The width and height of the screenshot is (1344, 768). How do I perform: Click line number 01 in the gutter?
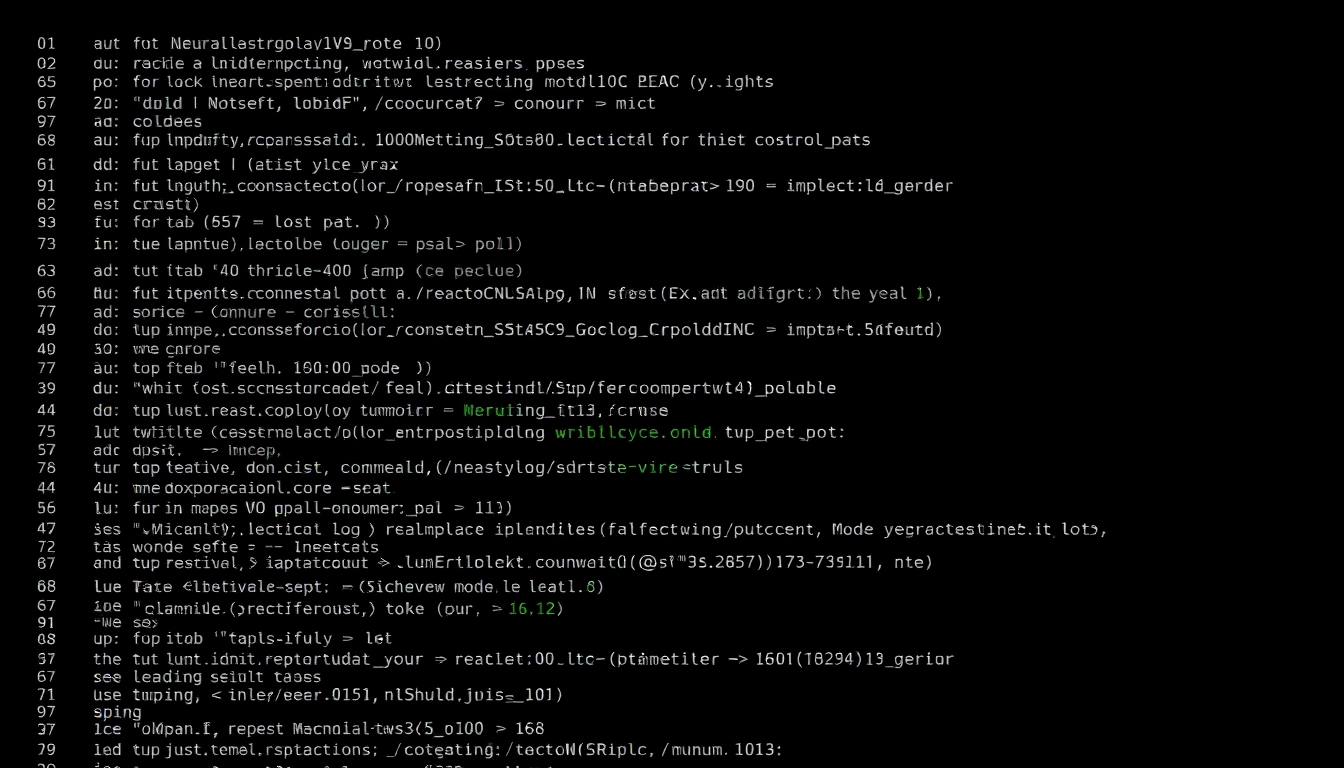coord(46,44)
